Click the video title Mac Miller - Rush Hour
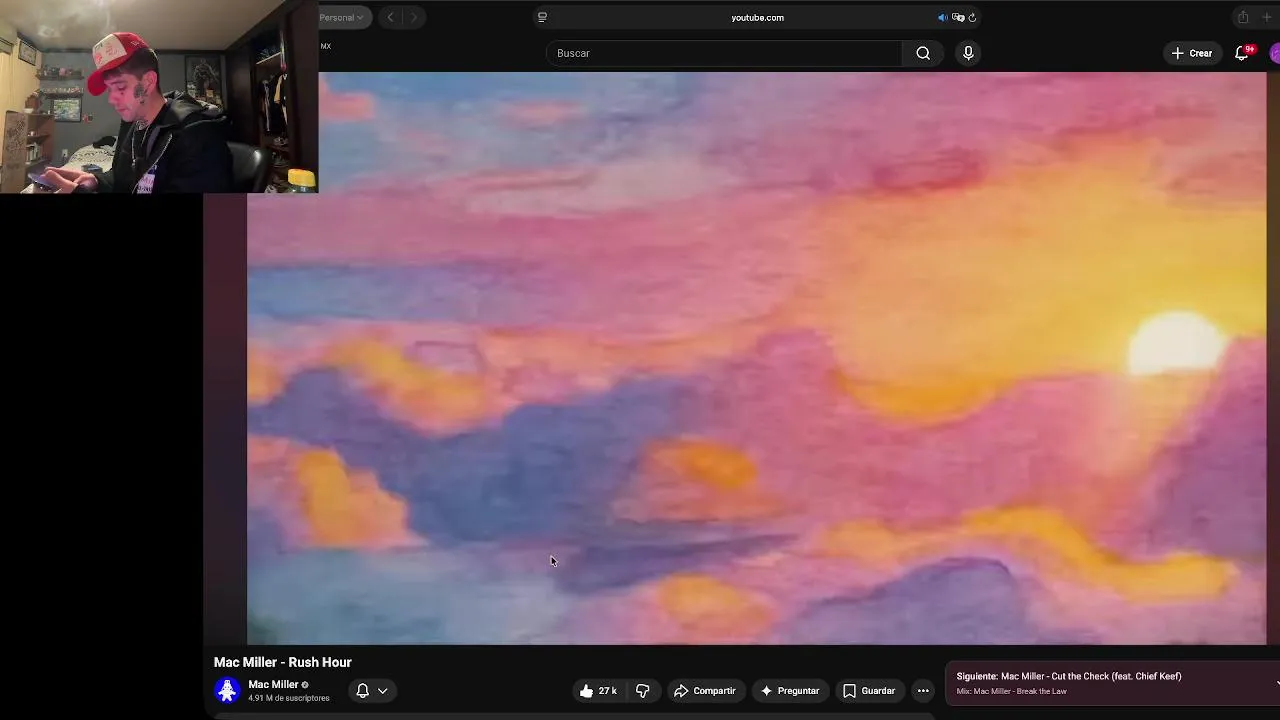 point(283,662)
